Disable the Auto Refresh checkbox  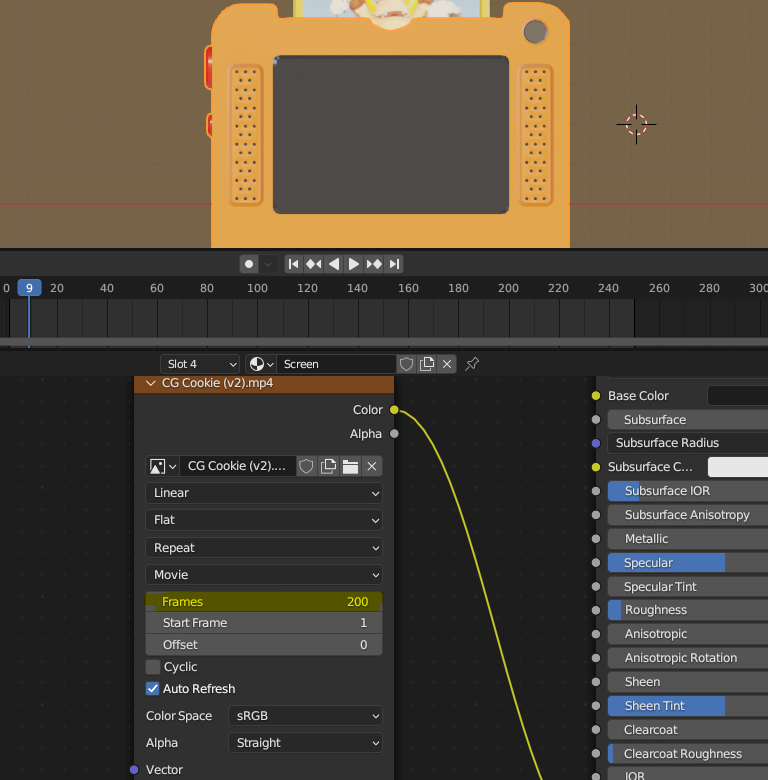point(153,689)
